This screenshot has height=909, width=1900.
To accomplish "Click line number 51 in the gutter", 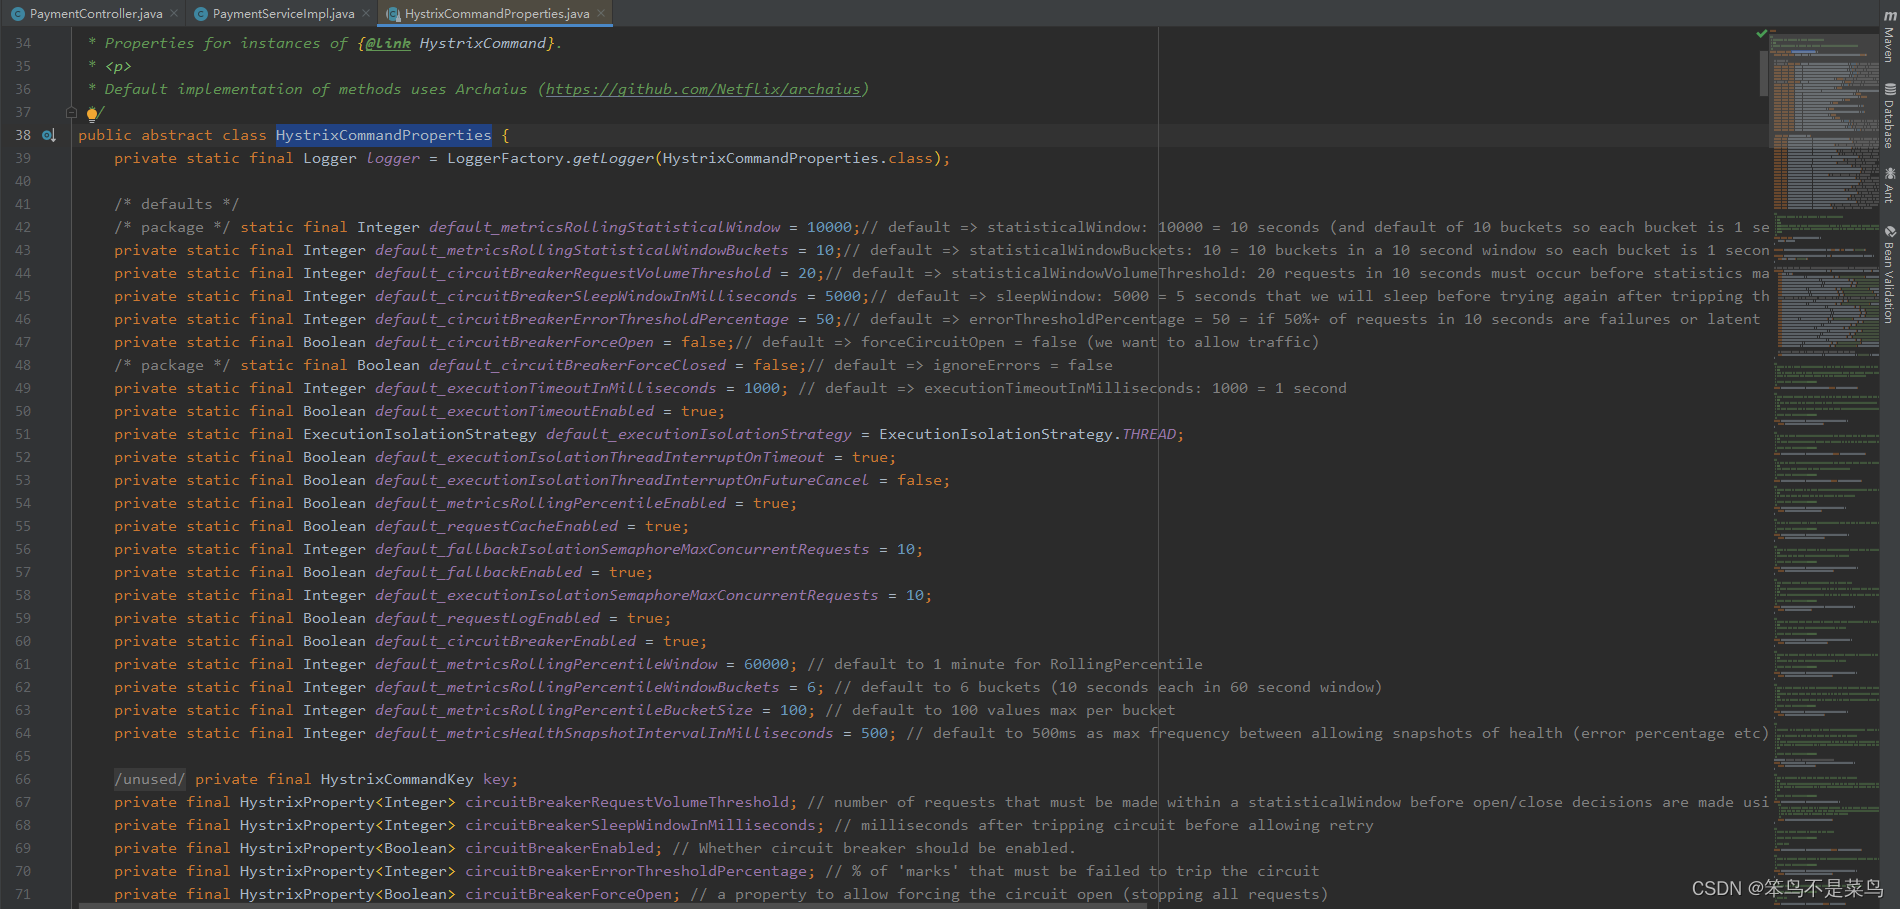I will pos(23,434).
